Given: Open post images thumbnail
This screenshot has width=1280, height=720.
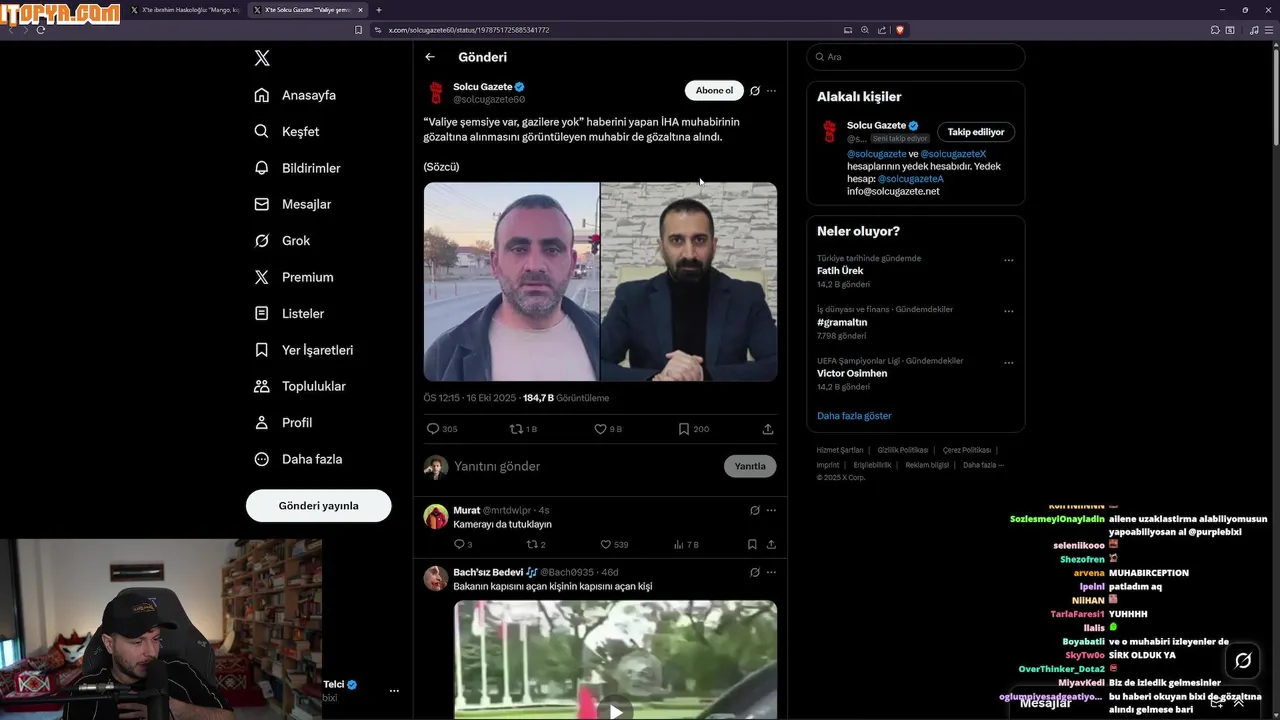Looking at the screenshot, I should tap(600, 282).
